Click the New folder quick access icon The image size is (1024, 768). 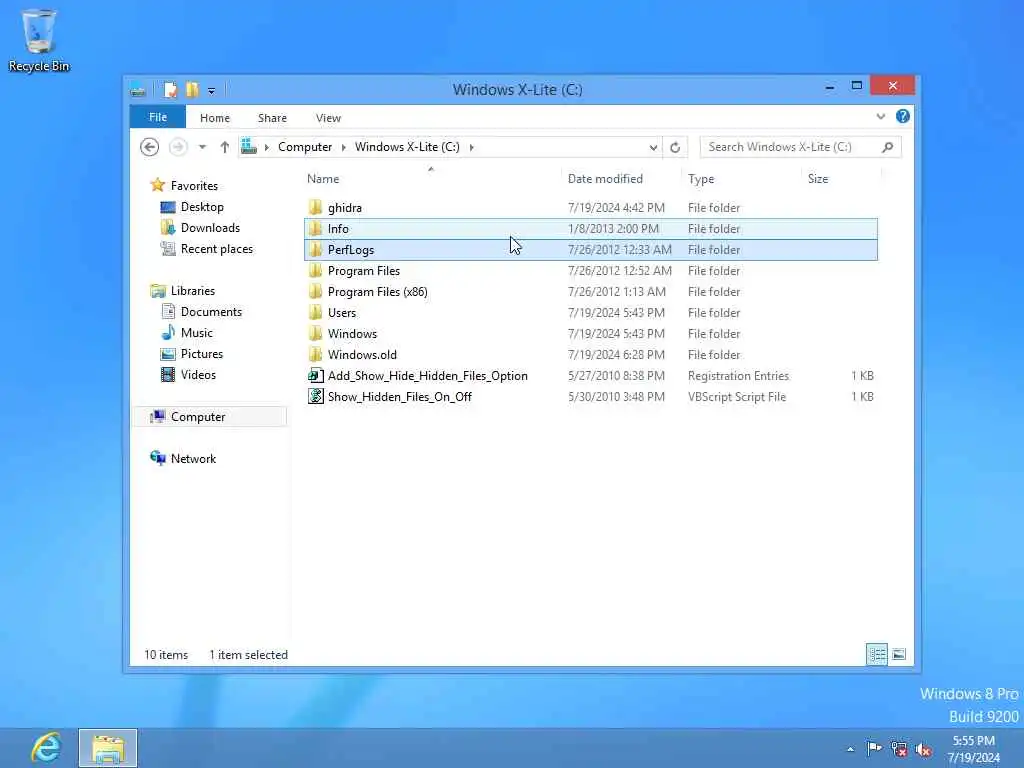tap(192, 90)
